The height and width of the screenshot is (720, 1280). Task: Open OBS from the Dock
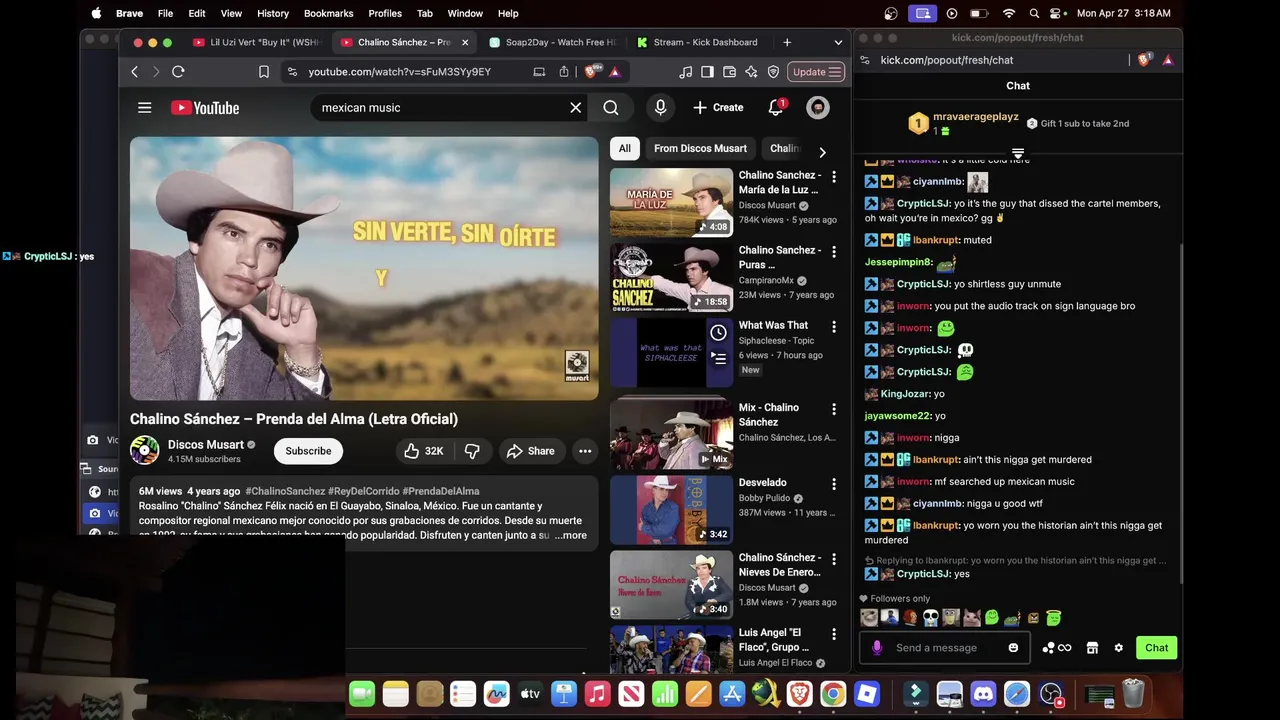[x=1050, y=694]
